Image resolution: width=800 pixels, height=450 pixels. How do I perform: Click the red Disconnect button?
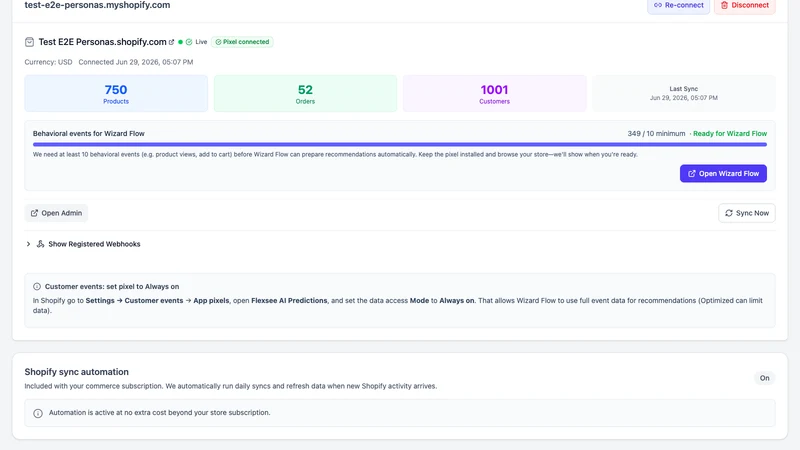coord(745,6)
